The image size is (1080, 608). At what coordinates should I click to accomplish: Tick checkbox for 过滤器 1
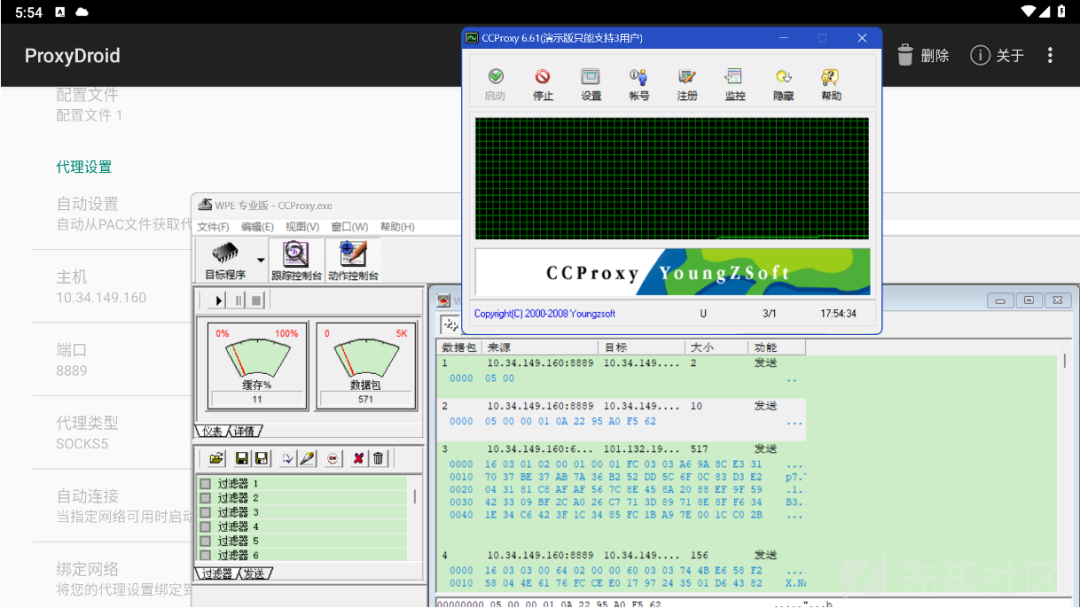(205, 483)
